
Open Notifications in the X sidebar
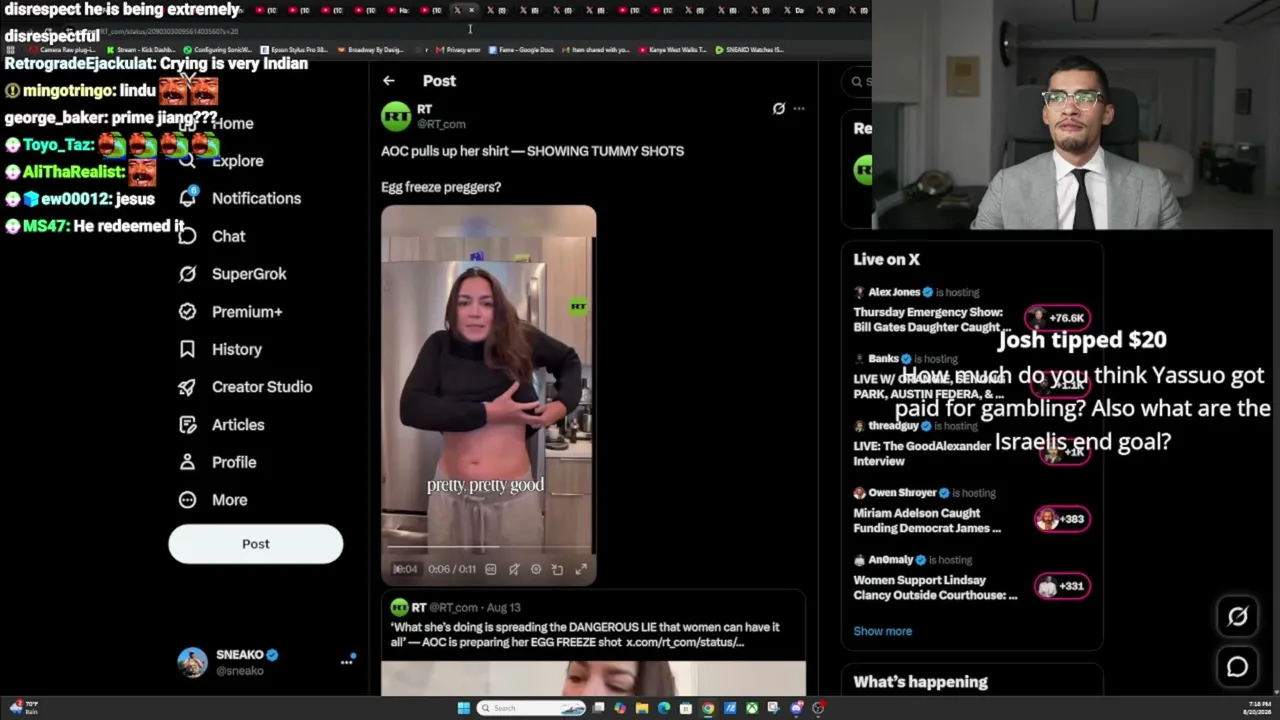click(x=256, y=198)
